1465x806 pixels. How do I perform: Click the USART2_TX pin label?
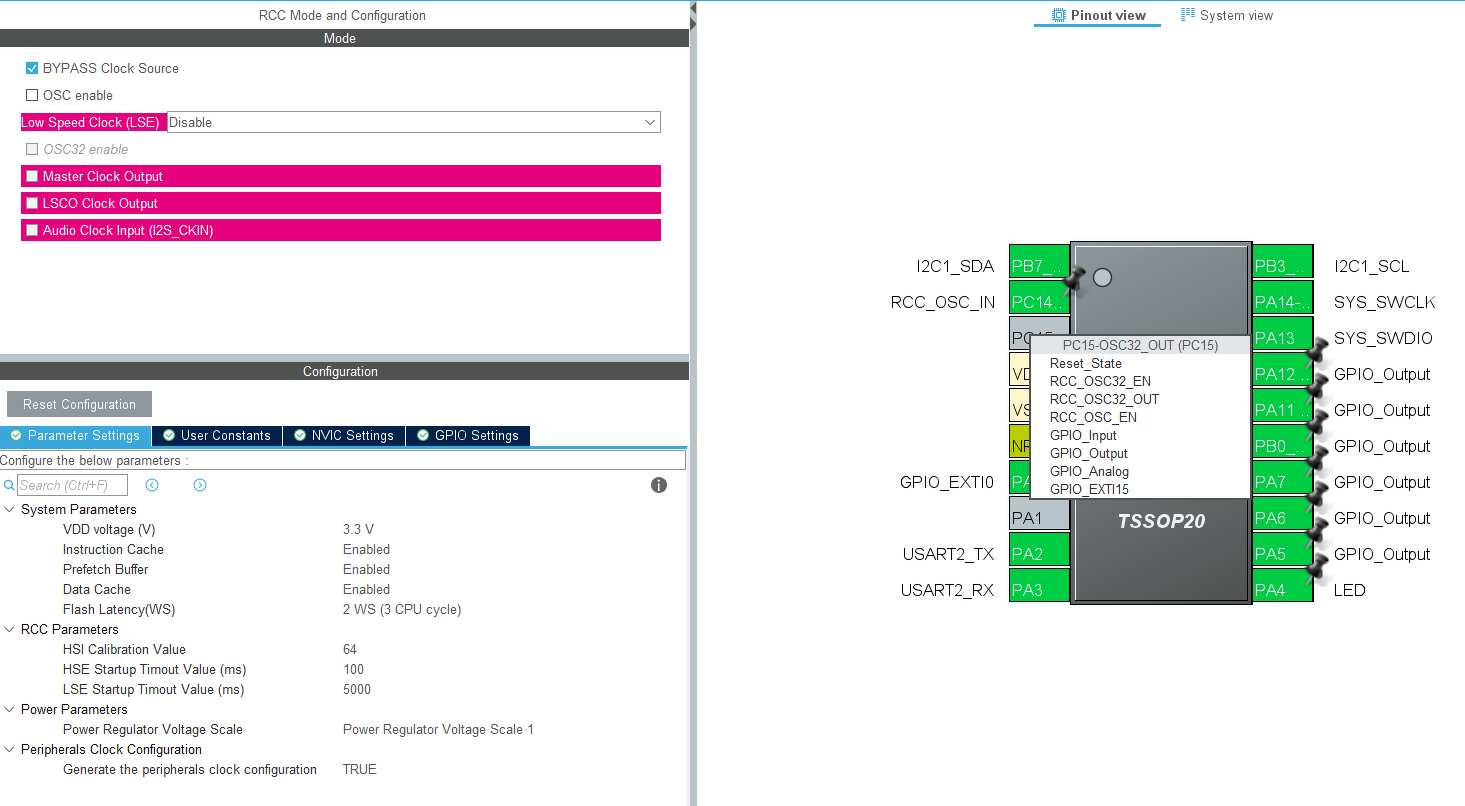pos(948,554)
